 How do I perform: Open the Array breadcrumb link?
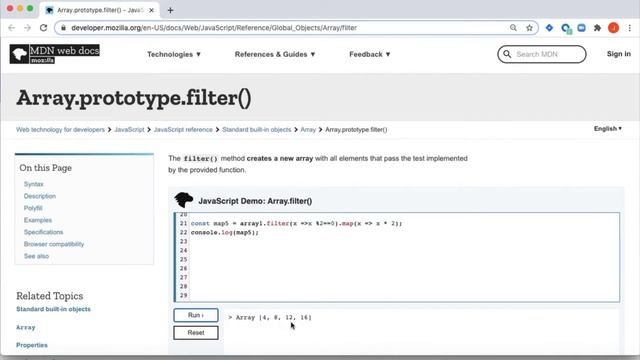[308, 129]
